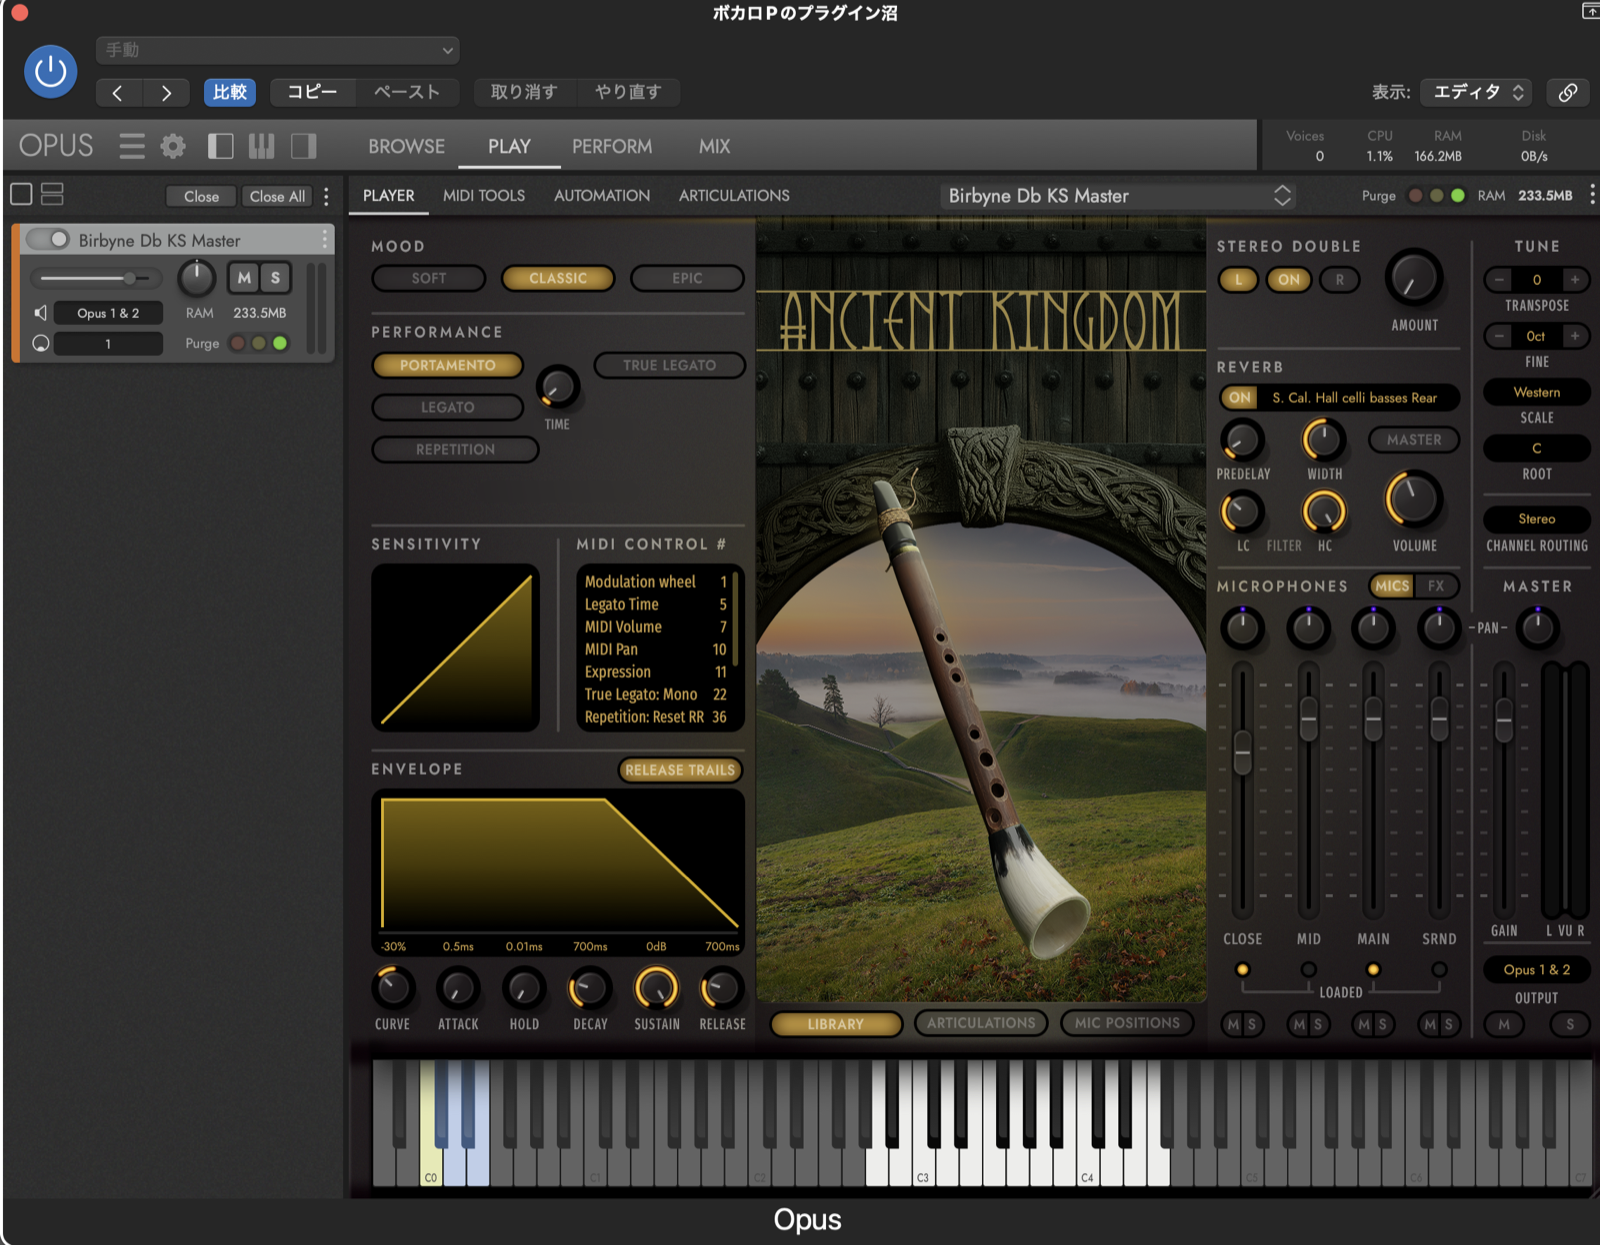Viewport: 1600px width, 1245px height.
Task: Click the compare 比較 button
Action: click(230, 92)
